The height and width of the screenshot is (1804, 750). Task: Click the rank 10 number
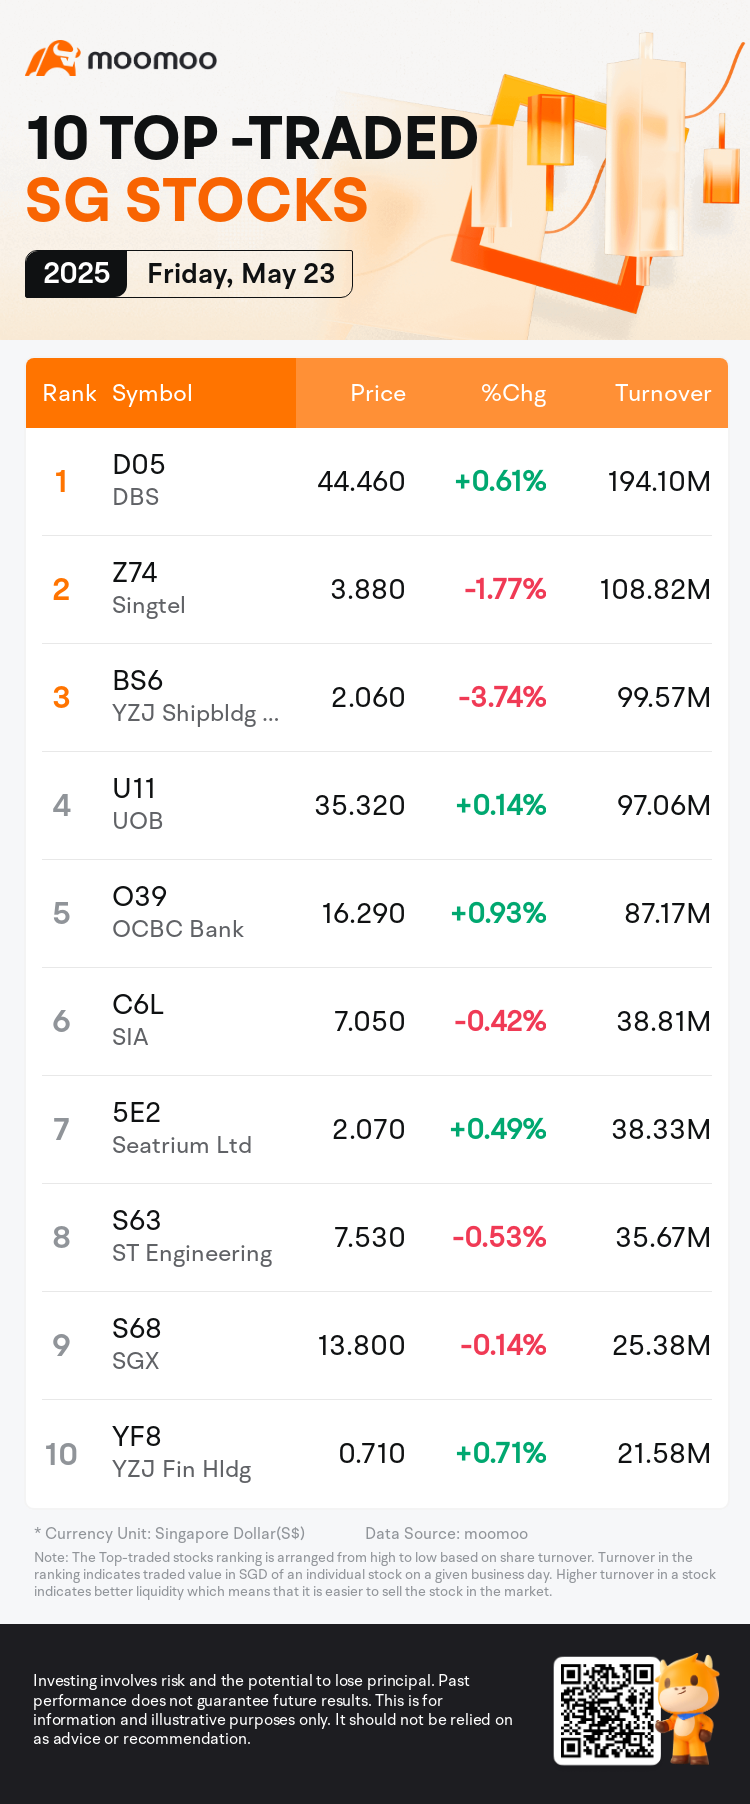point(61,1454)
